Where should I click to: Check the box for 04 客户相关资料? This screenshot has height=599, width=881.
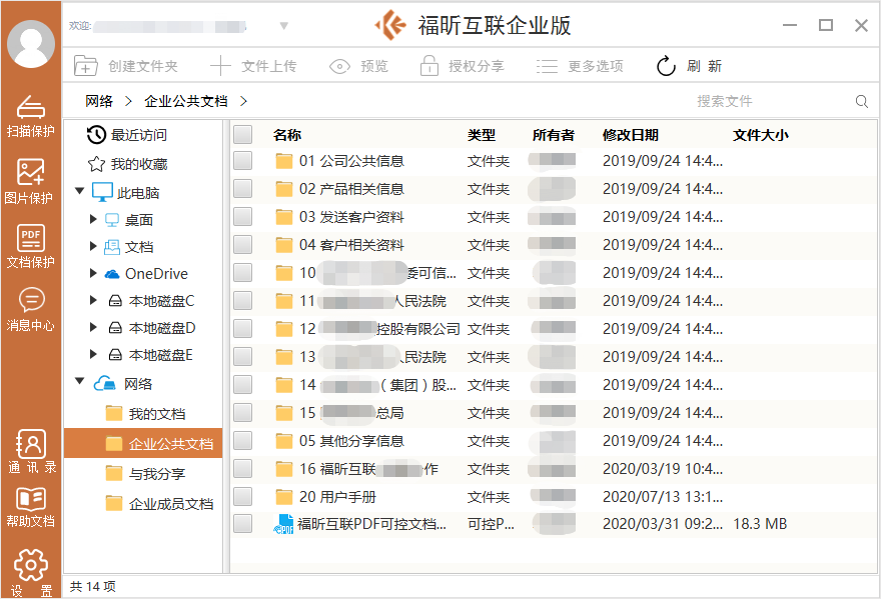click(243, 244)
